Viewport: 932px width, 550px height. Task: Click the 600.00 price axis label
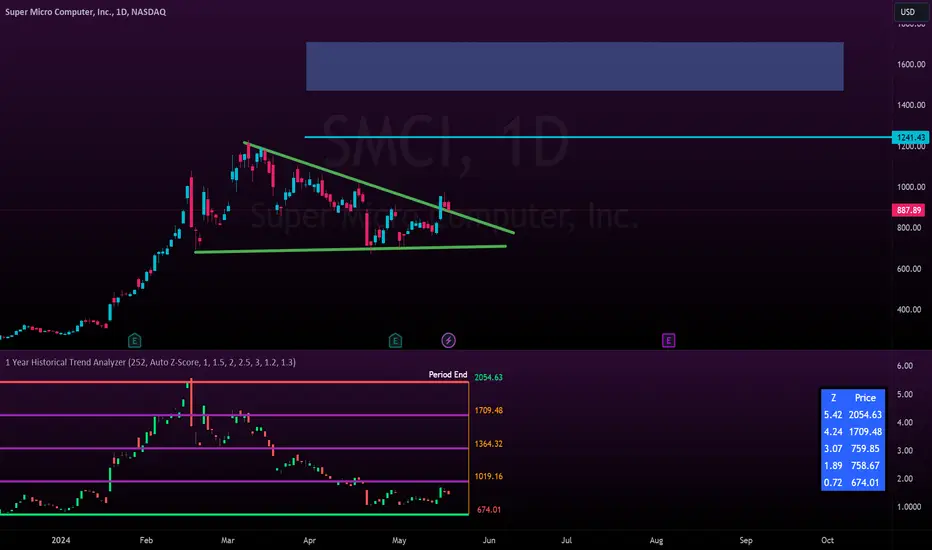click(x=909, y=269)
